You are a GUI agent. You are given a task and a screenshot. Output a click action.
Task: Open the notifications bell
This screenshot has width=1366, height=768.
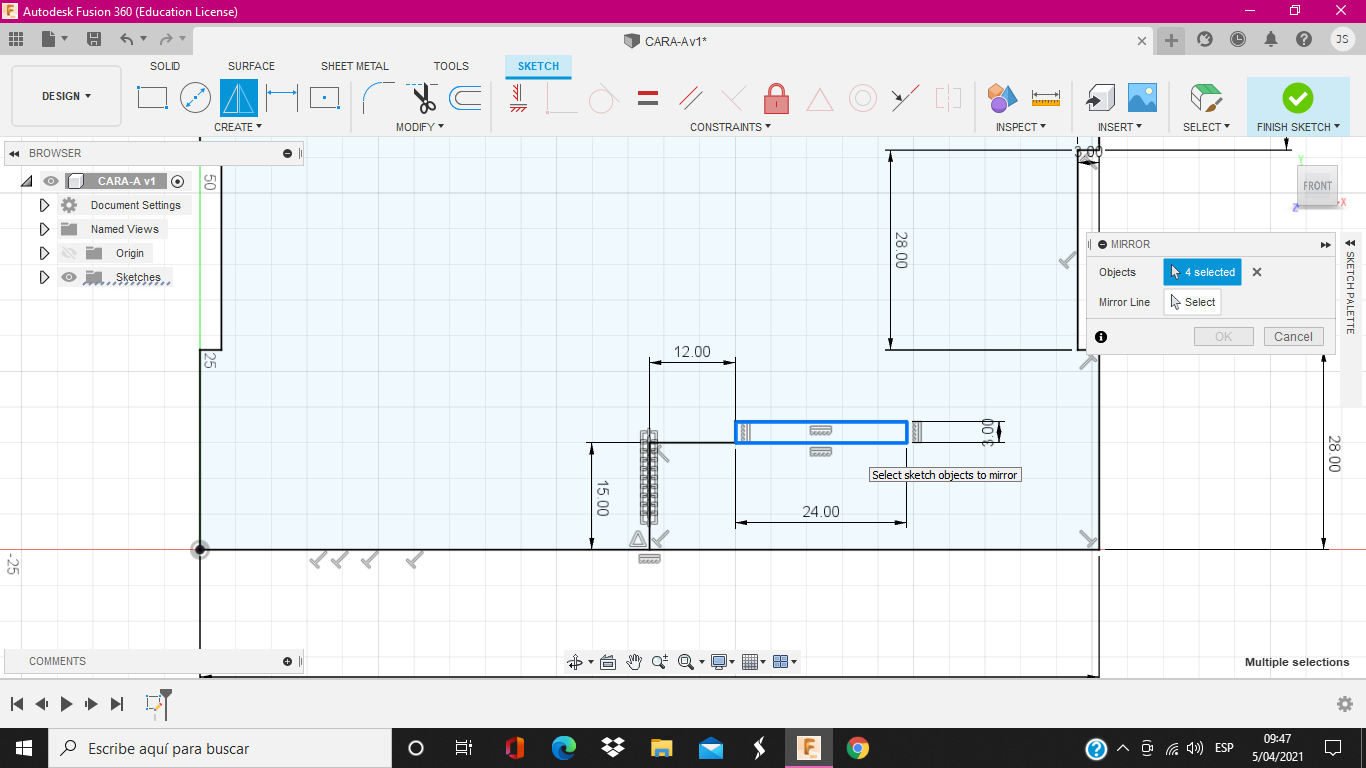[1271, 39]
